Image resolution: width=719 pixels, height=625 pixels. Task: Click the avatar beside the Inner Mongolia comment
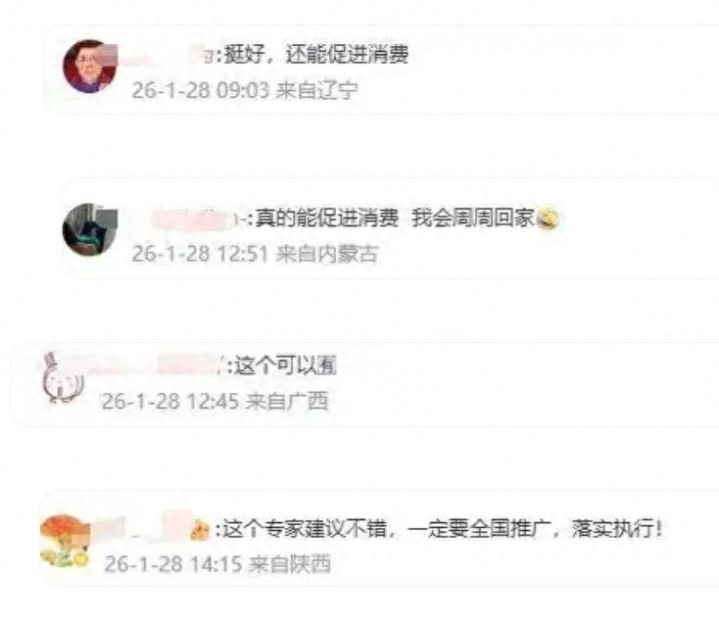coord(89,229)
